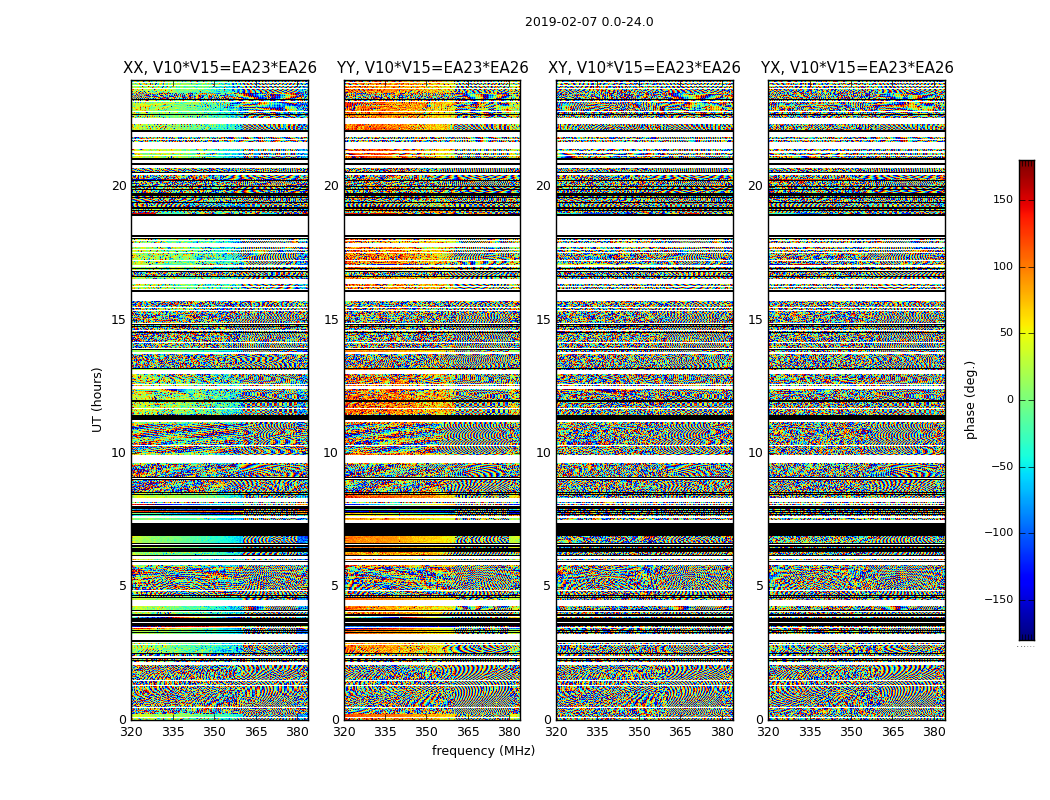The image size is (1050, 800).
Task: Click the 15 hour tick on YX panel
Action: point(755,319)
